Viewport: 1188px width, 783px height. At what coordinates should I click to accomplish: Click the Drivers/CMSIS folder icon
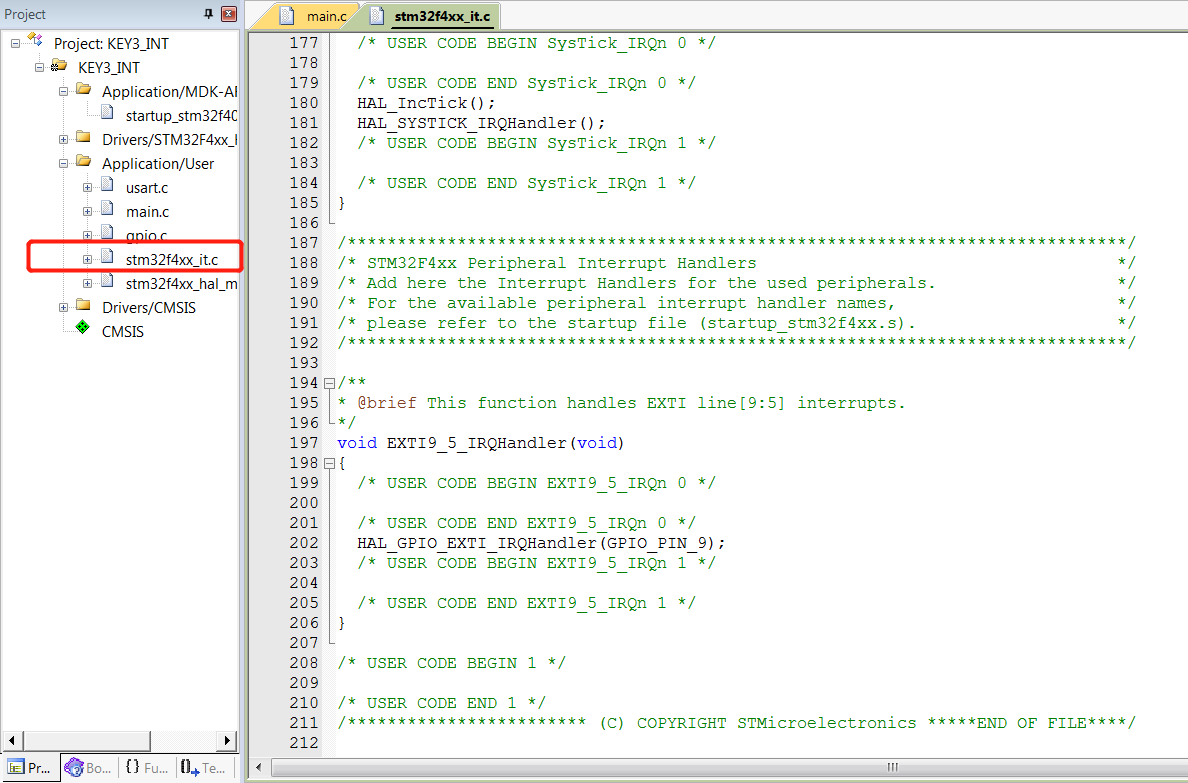pos(83,306)
